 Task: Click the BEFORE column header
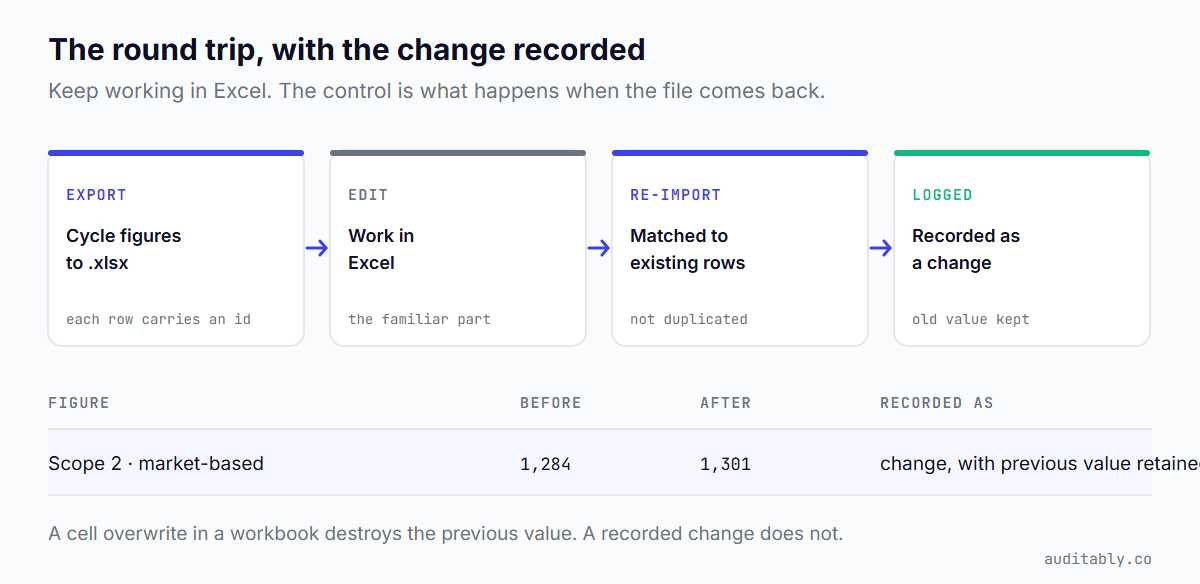tap(551, 403)
